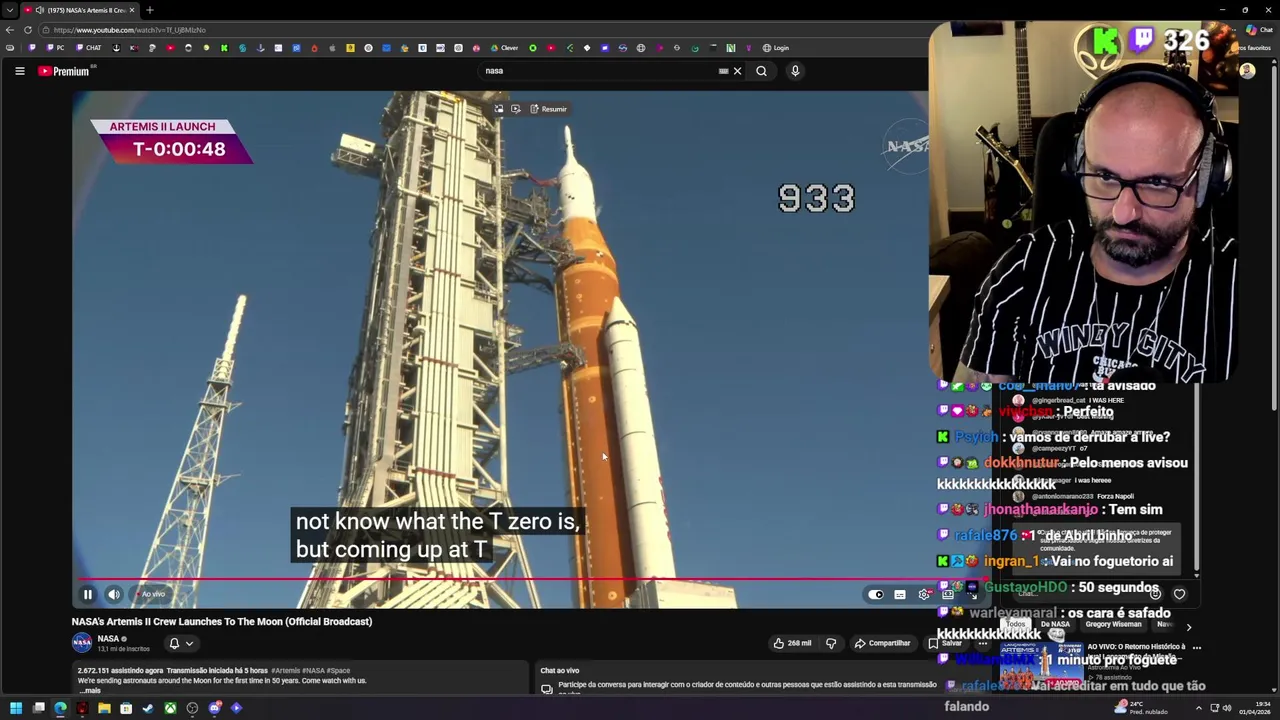Show more filter chips with the arrow
Viewport: 1280px width, 720px height.
coord(1188,627)
